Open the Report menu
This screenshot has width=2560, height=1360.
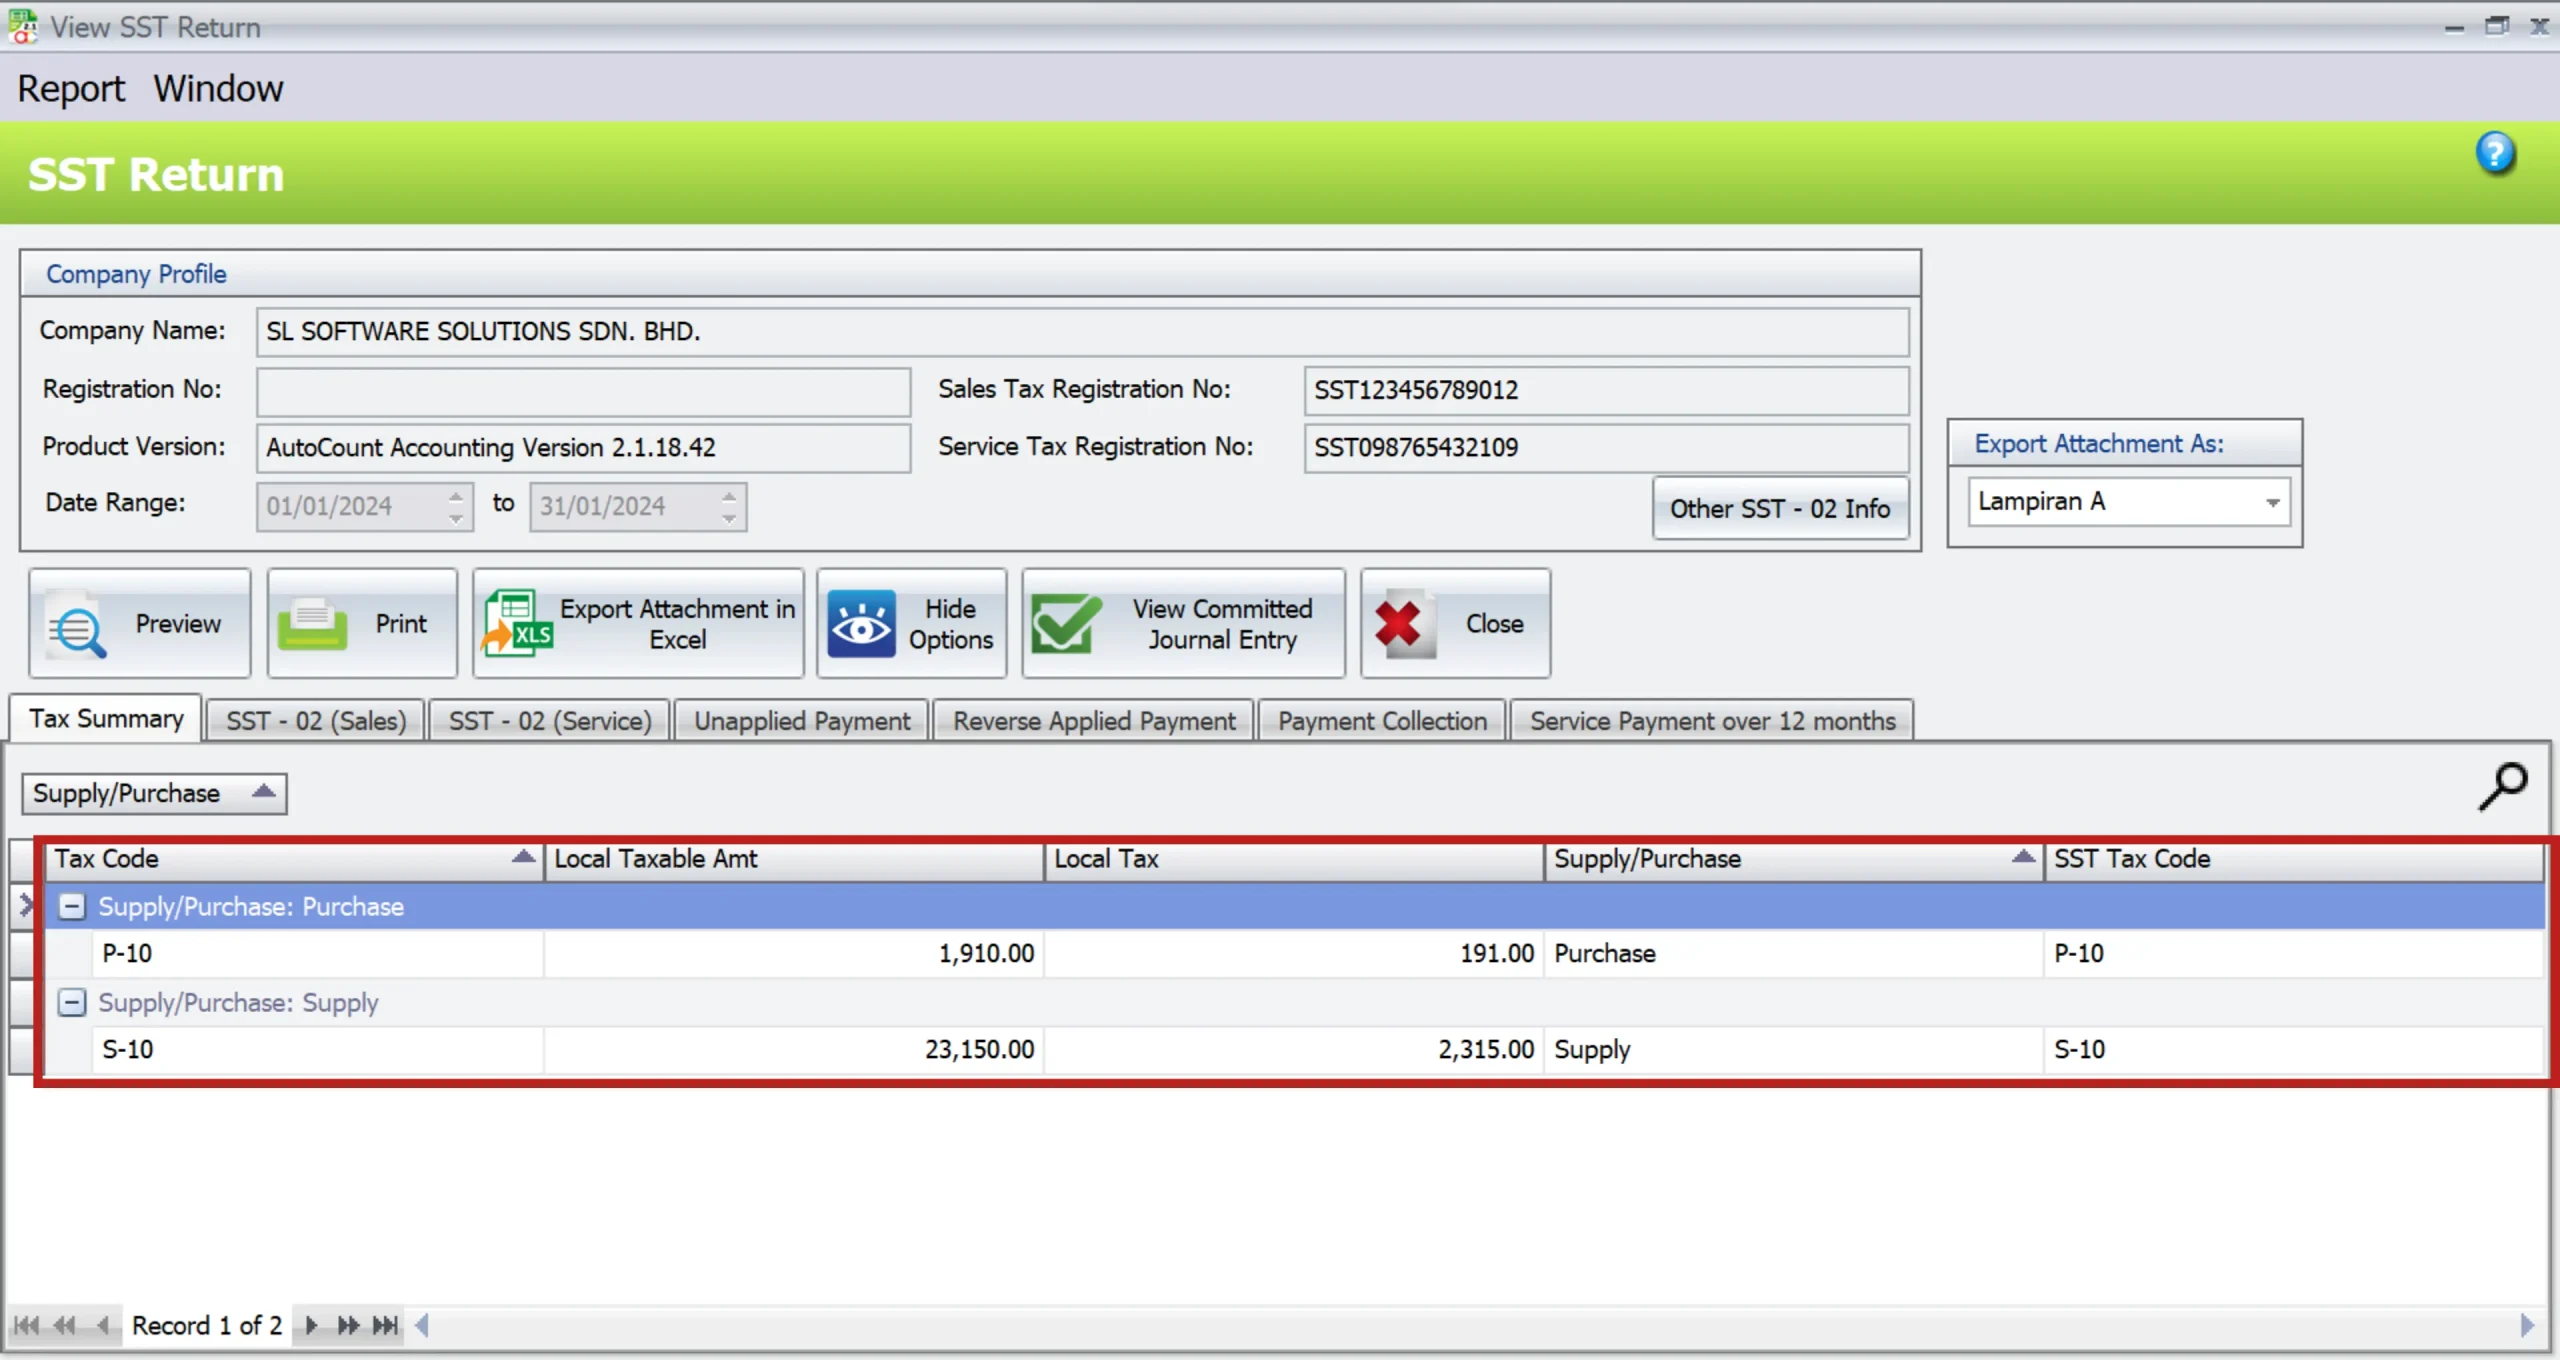pos(71,89)
